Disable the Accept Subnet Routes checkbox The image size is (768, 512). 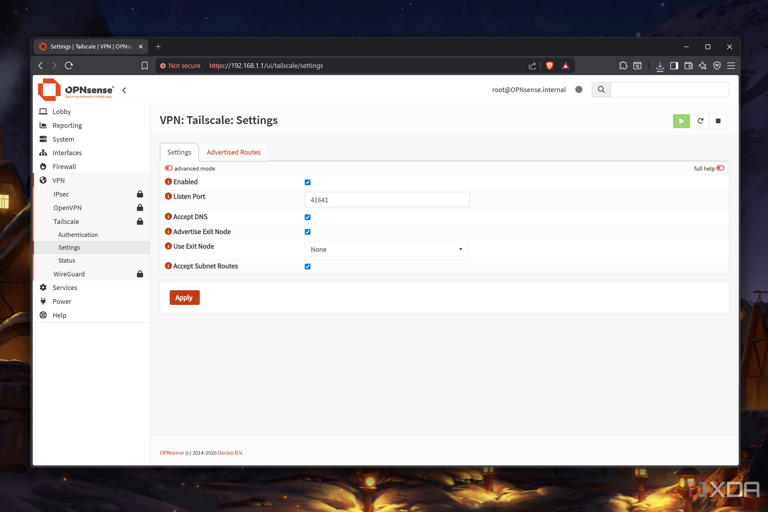pyautogui.click(x=307, y=267)
